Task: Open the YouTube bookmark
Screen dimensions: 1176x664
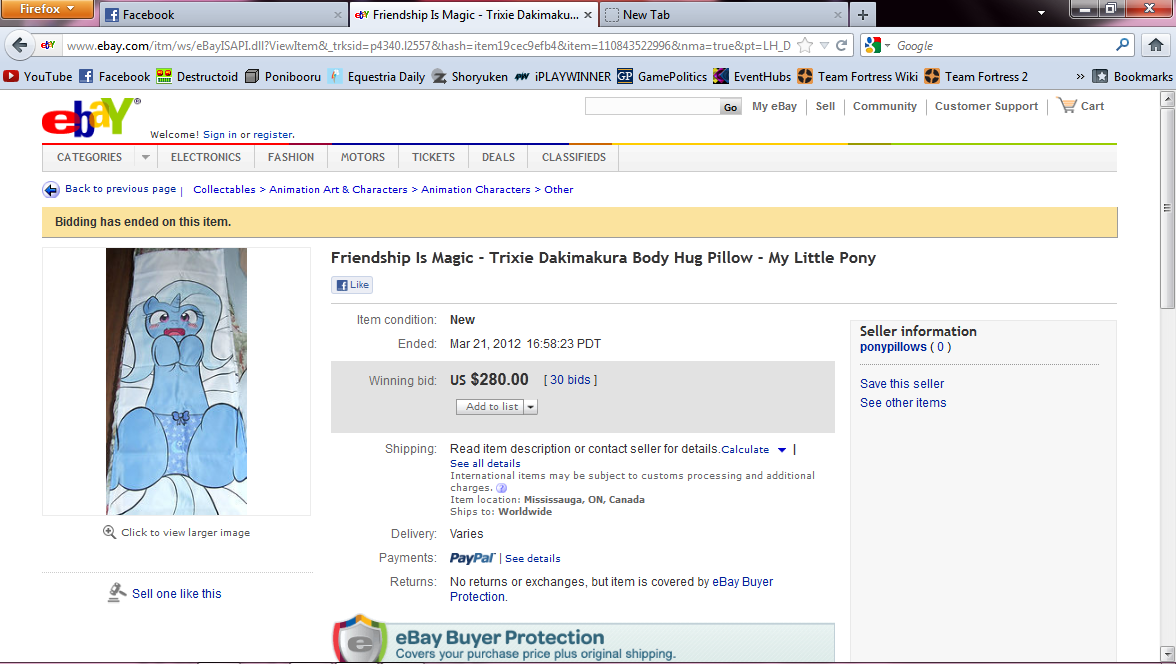Action: point(38,77)
